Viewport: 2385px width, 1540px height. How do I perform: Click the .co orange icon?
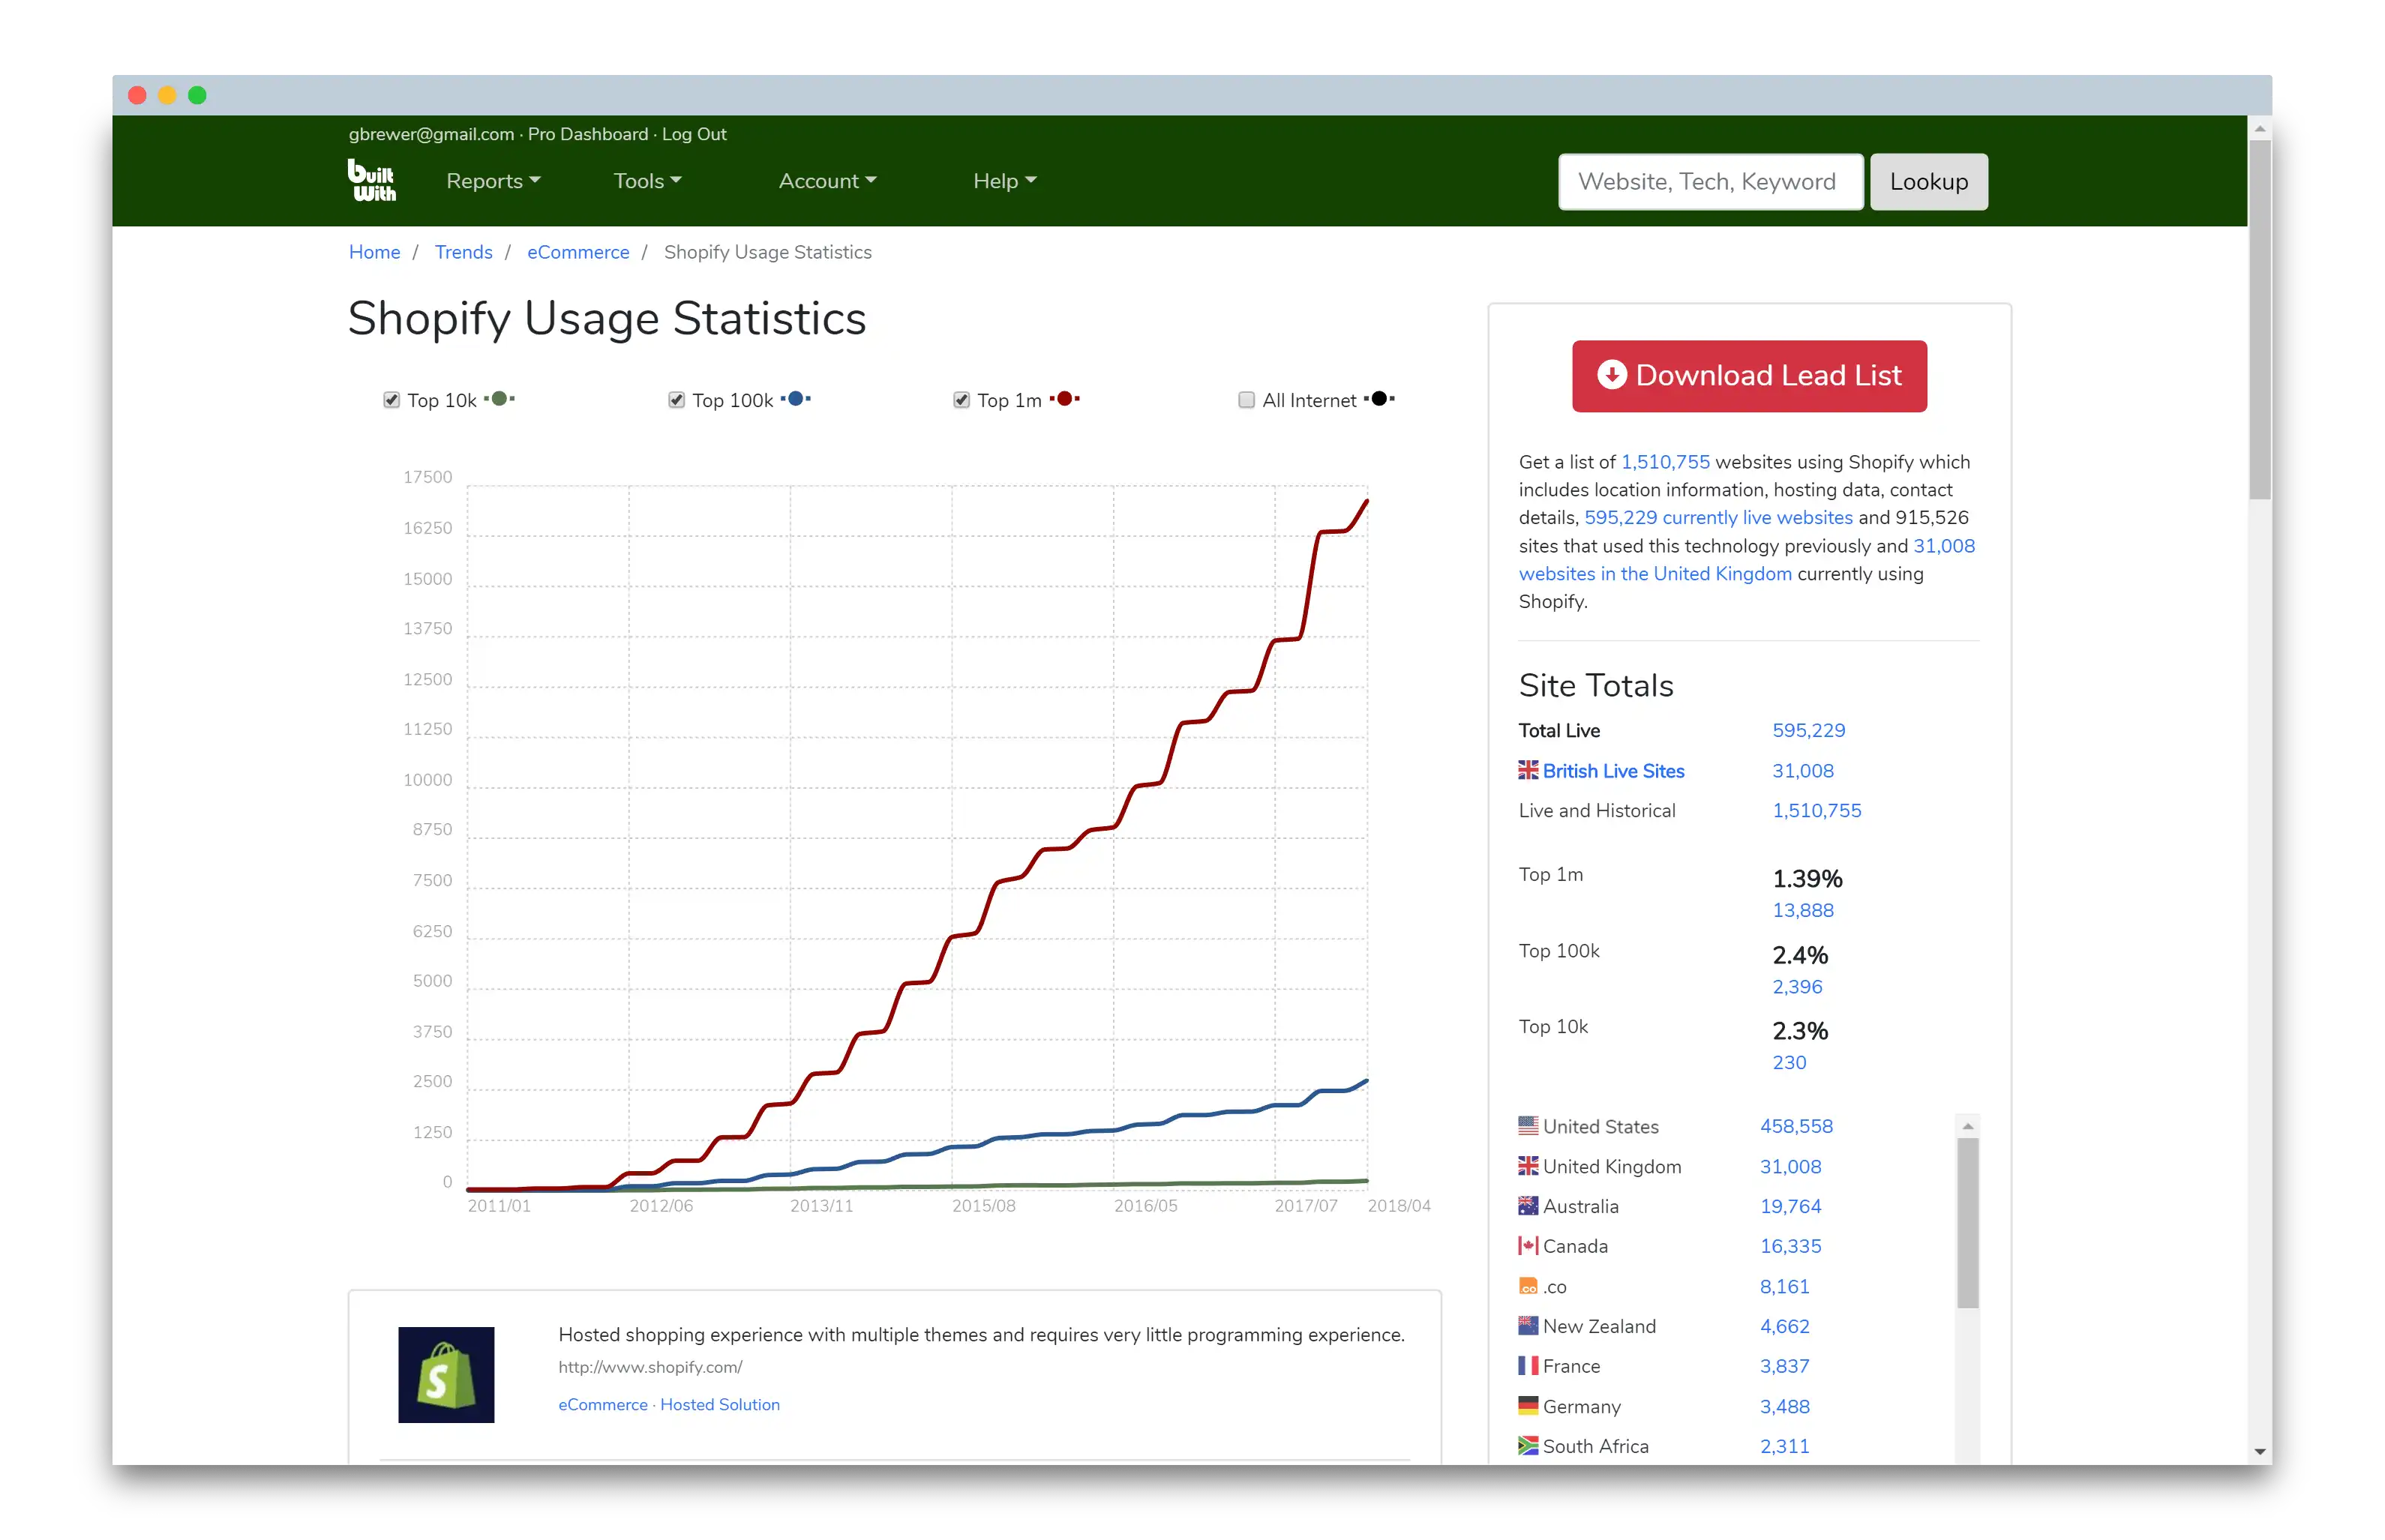[x=1527, y=1286]
